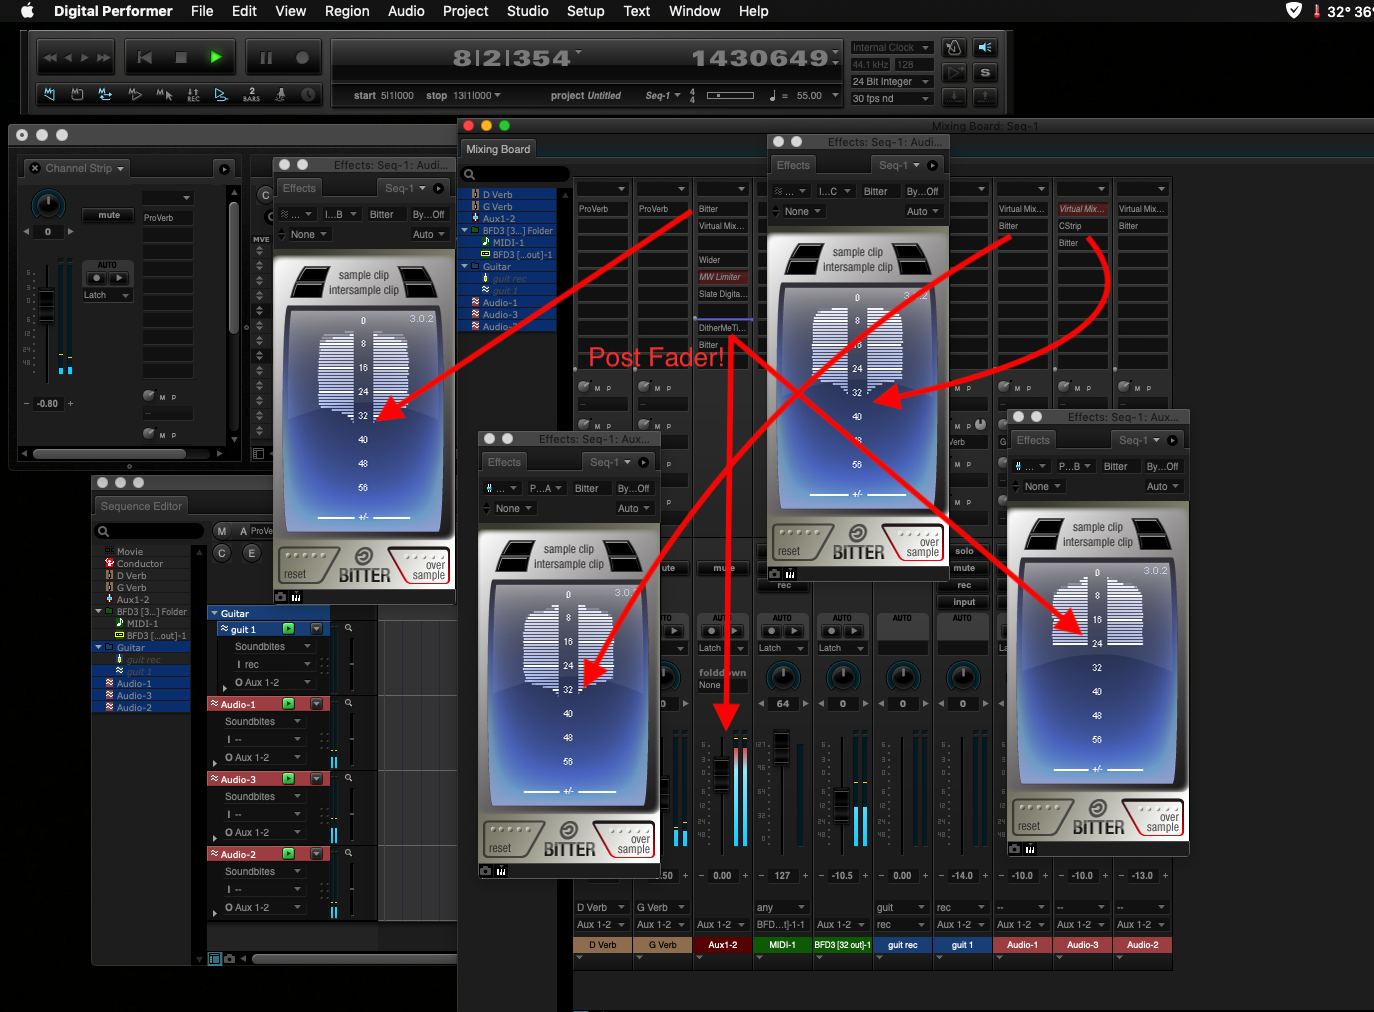Open the File menu
The image size is (1374, 1012).
(x=202, y=11)
